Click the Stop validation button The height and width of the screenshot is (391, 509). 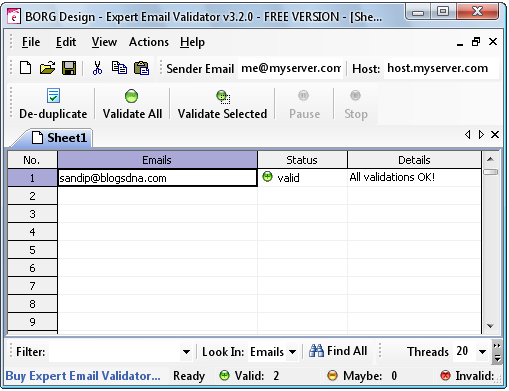[x=356, y=104]
